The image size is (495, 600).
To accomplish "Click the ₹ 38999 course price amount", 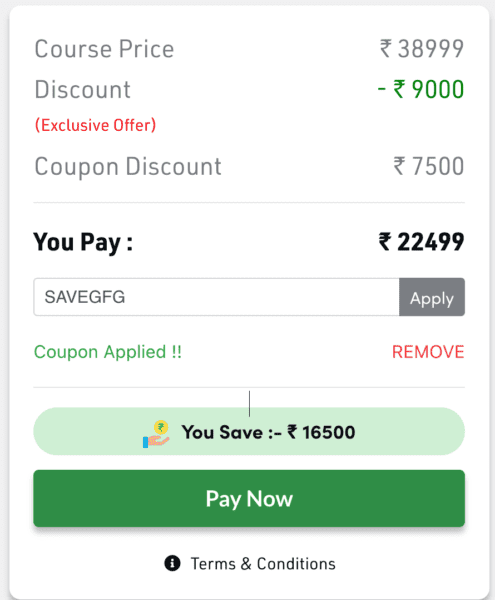I will [x=422, y=49].
